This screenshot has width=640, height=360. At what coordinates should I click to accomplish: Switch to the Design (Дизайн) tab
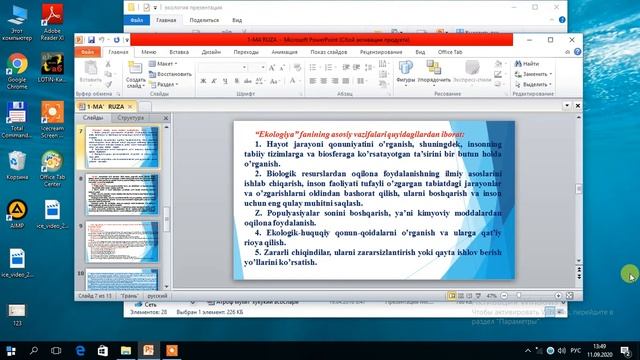211,52
